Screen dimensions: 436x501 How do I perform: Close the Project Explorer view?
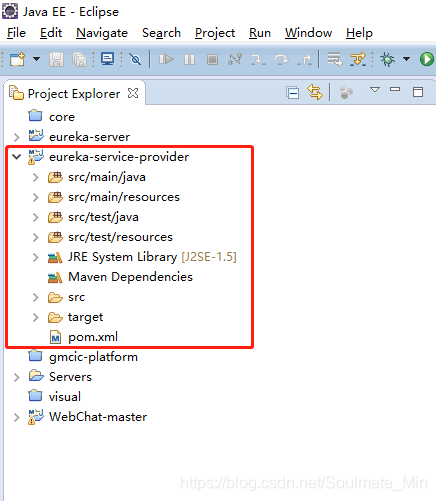(133, 93)
